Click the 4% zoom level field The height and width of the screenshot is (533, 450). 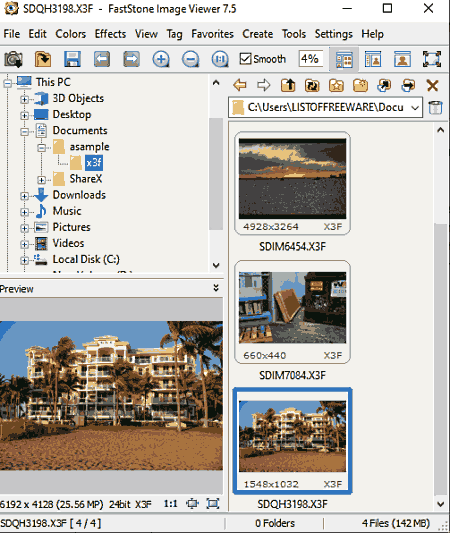point(310,59)
